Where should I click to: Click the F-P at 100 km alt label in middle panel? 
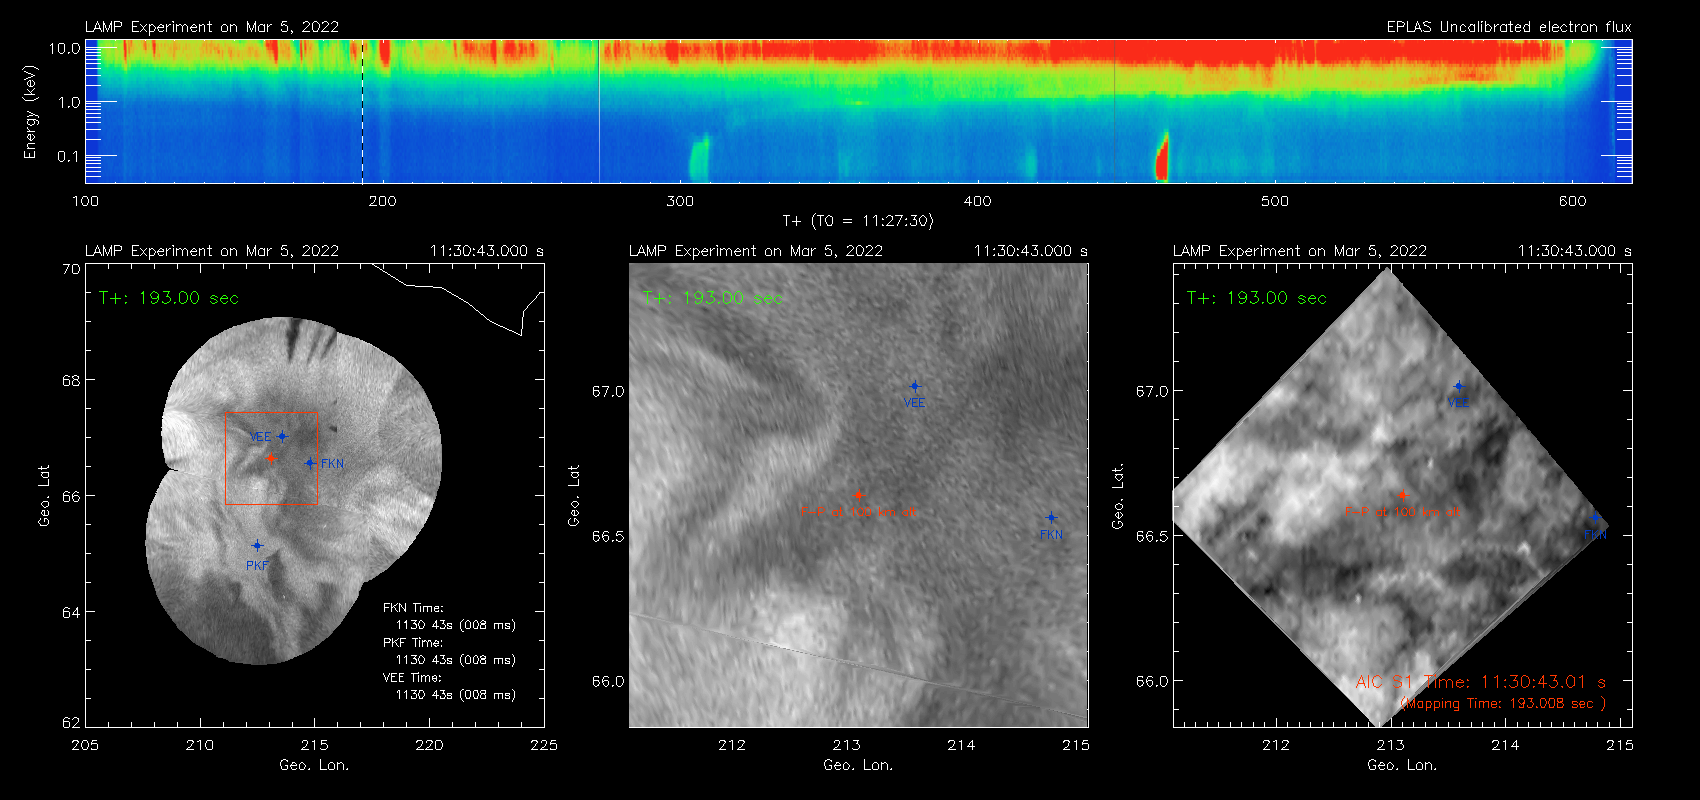pyautogui.click(x=858, y=511)
